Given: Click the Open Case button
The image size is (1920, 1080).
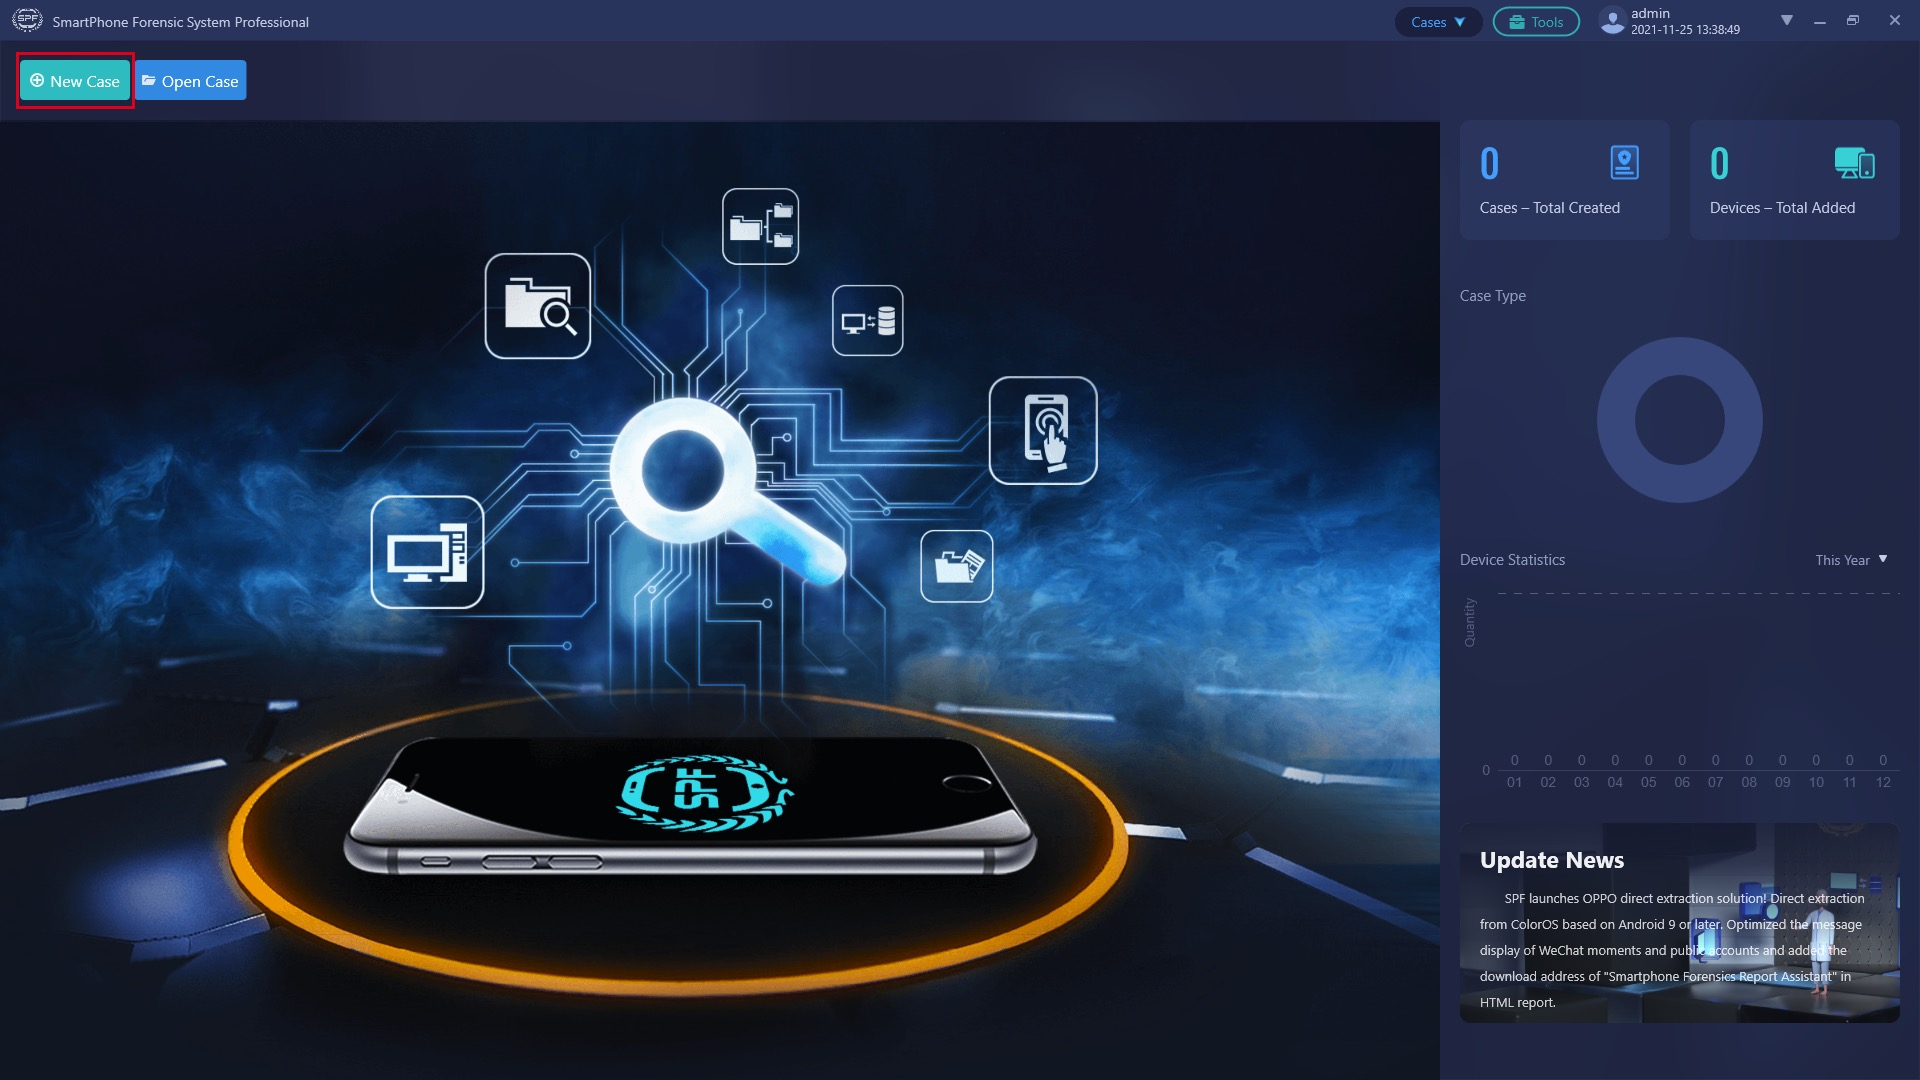Looking at the screenshot, I should pos(190,81).
